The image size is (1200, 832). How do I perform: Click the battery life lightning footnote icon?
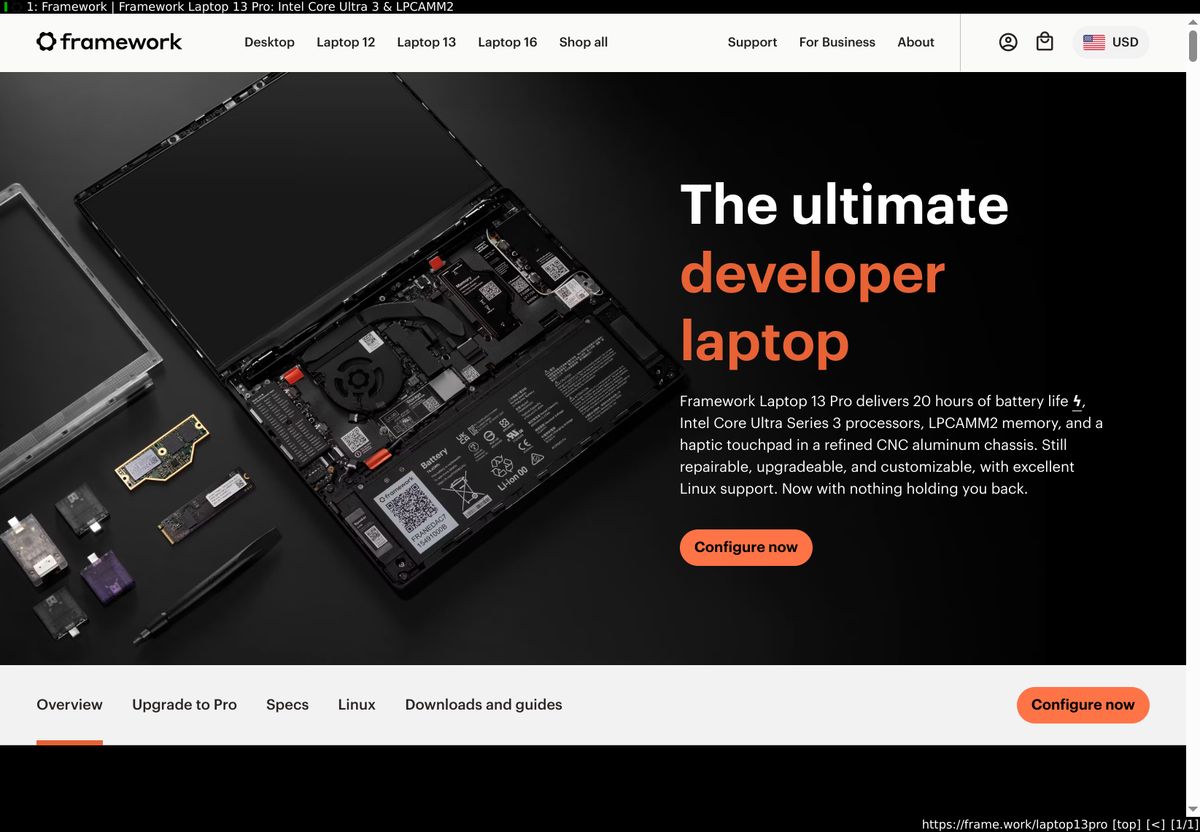[1077, 402]
